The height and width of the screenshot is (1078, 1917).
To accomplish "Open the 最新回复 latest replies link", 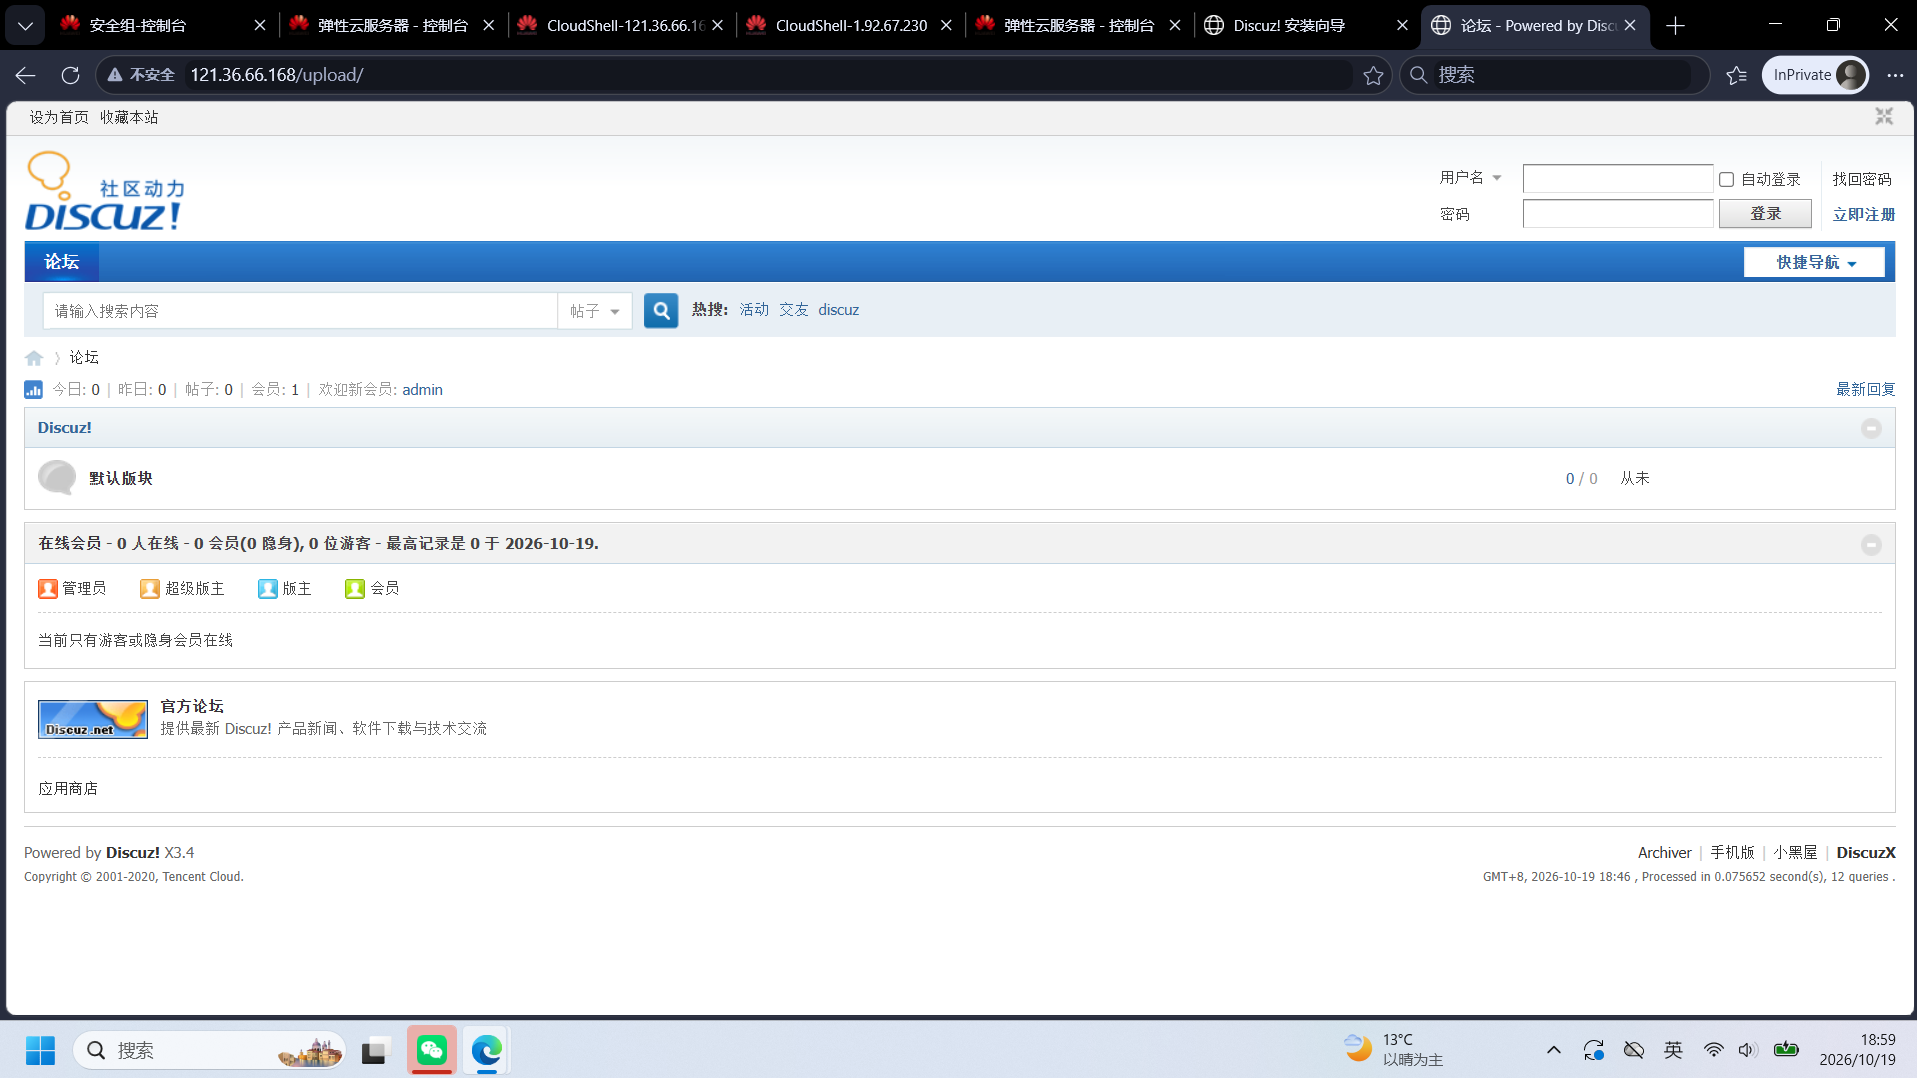I will 1865,390.
